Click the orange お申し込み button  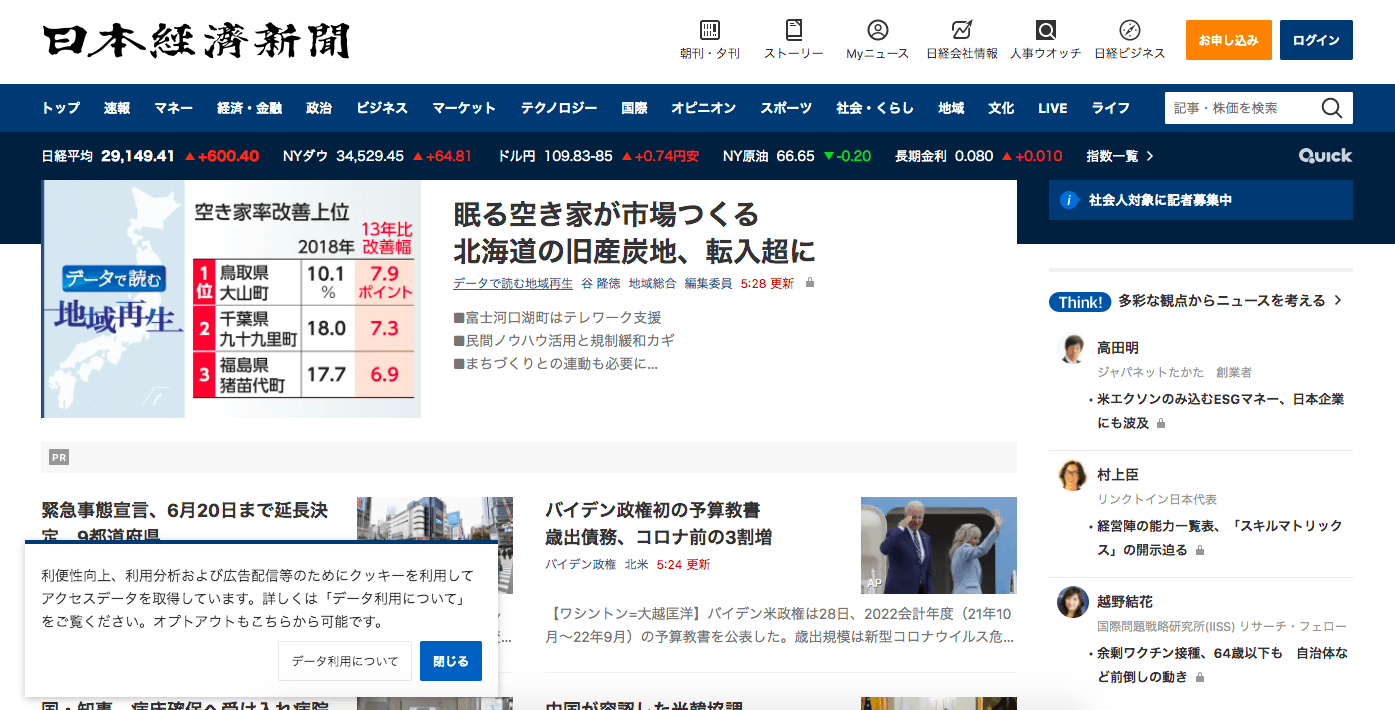click(x=1228, y=40)
